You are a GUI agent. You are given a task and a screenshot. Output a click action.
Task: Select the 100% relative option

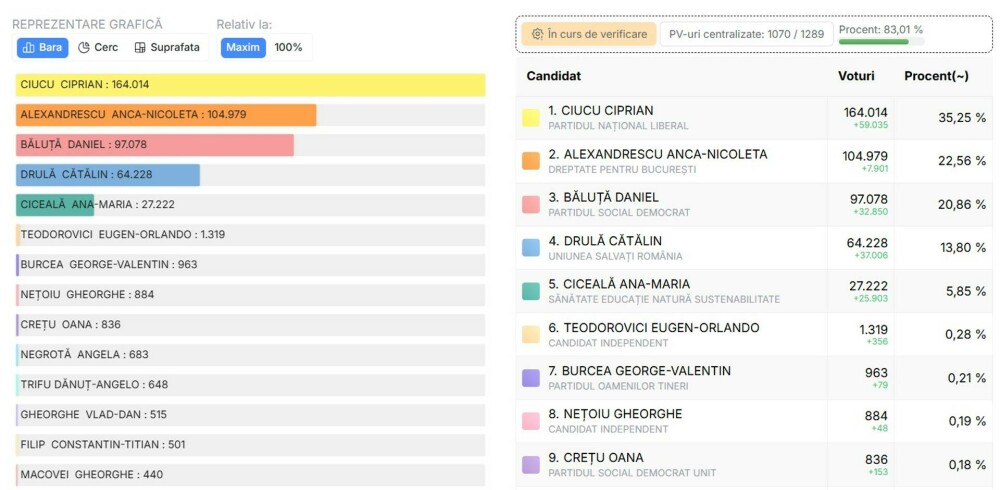coord(288,47)
